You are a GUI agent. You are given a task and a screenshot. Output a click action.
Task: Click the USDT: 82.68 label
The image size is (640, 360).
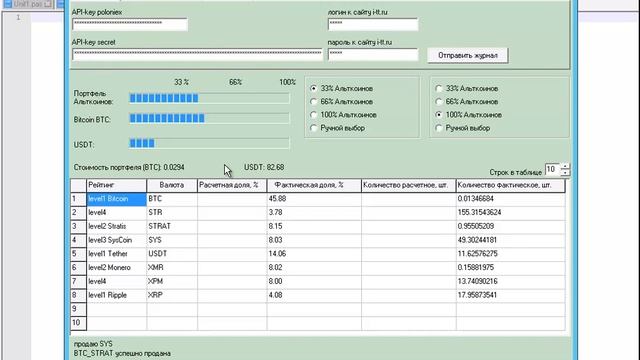(x=264, y=167)
